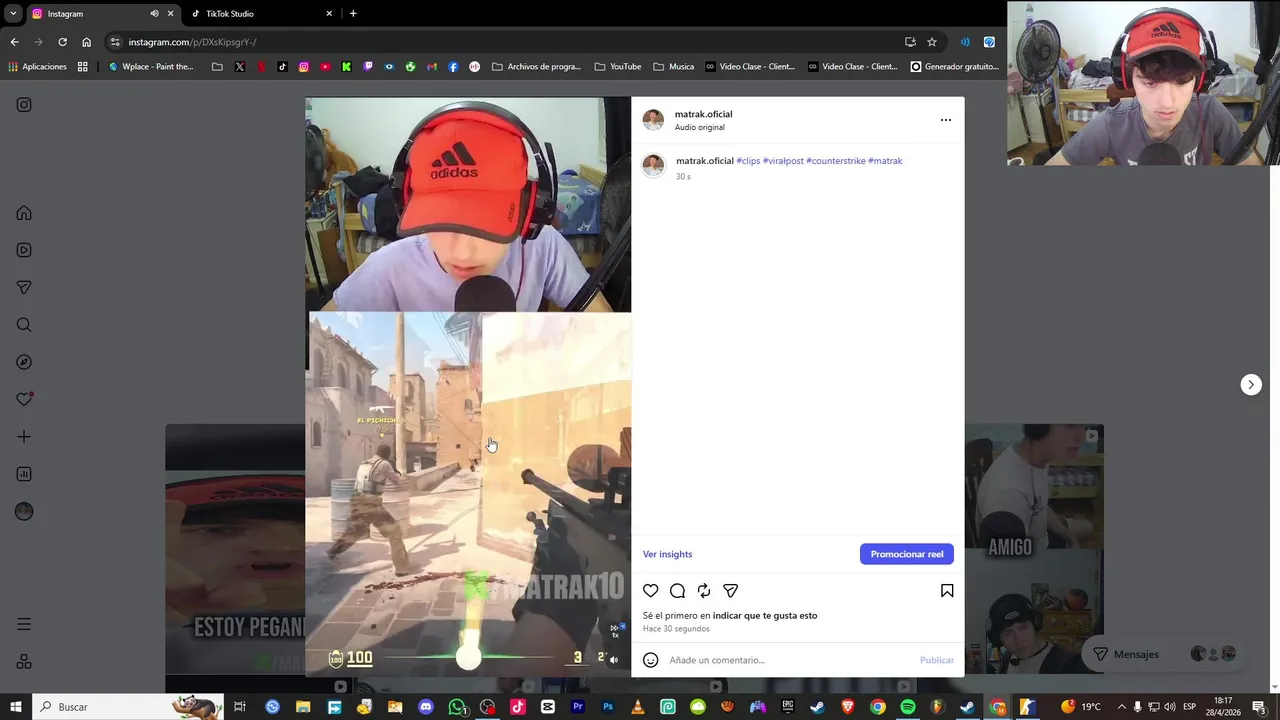This screenshot has height=720, width=1280.
Task: Open dashboard chart icon in sidebar
Action: tap(24, 474)
